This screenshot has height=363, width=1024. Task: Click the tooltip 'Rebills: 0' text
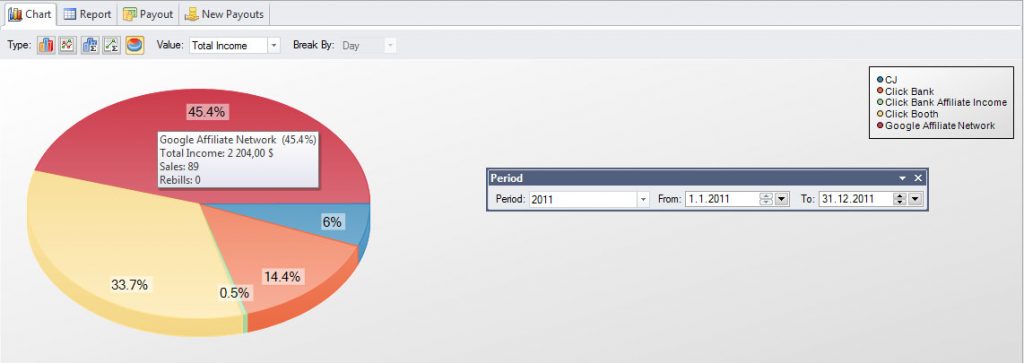pos(180,180)
